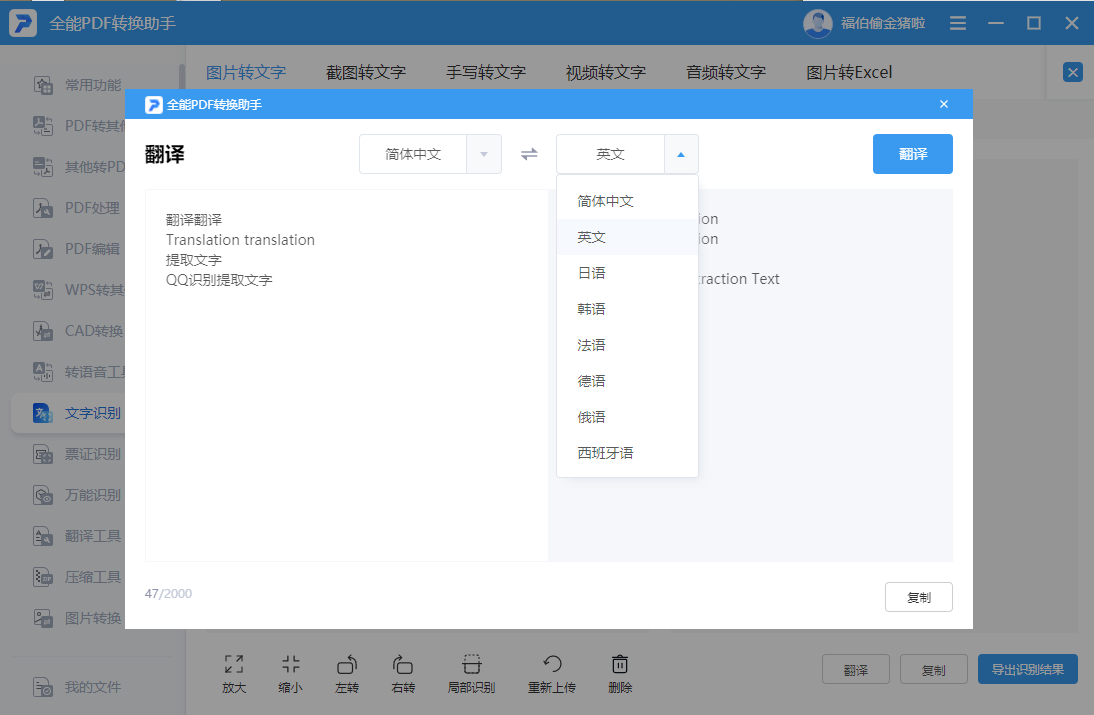Select 简体中文 in the language list
The image size is (1094, 715).
(x=627, y=202)
